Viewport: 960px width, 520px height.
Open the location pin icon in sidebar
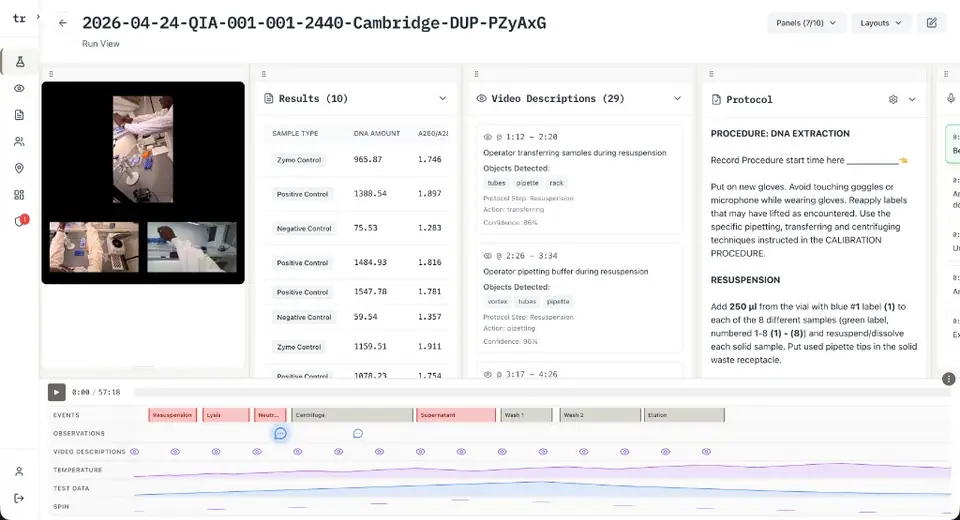[20, 168]
